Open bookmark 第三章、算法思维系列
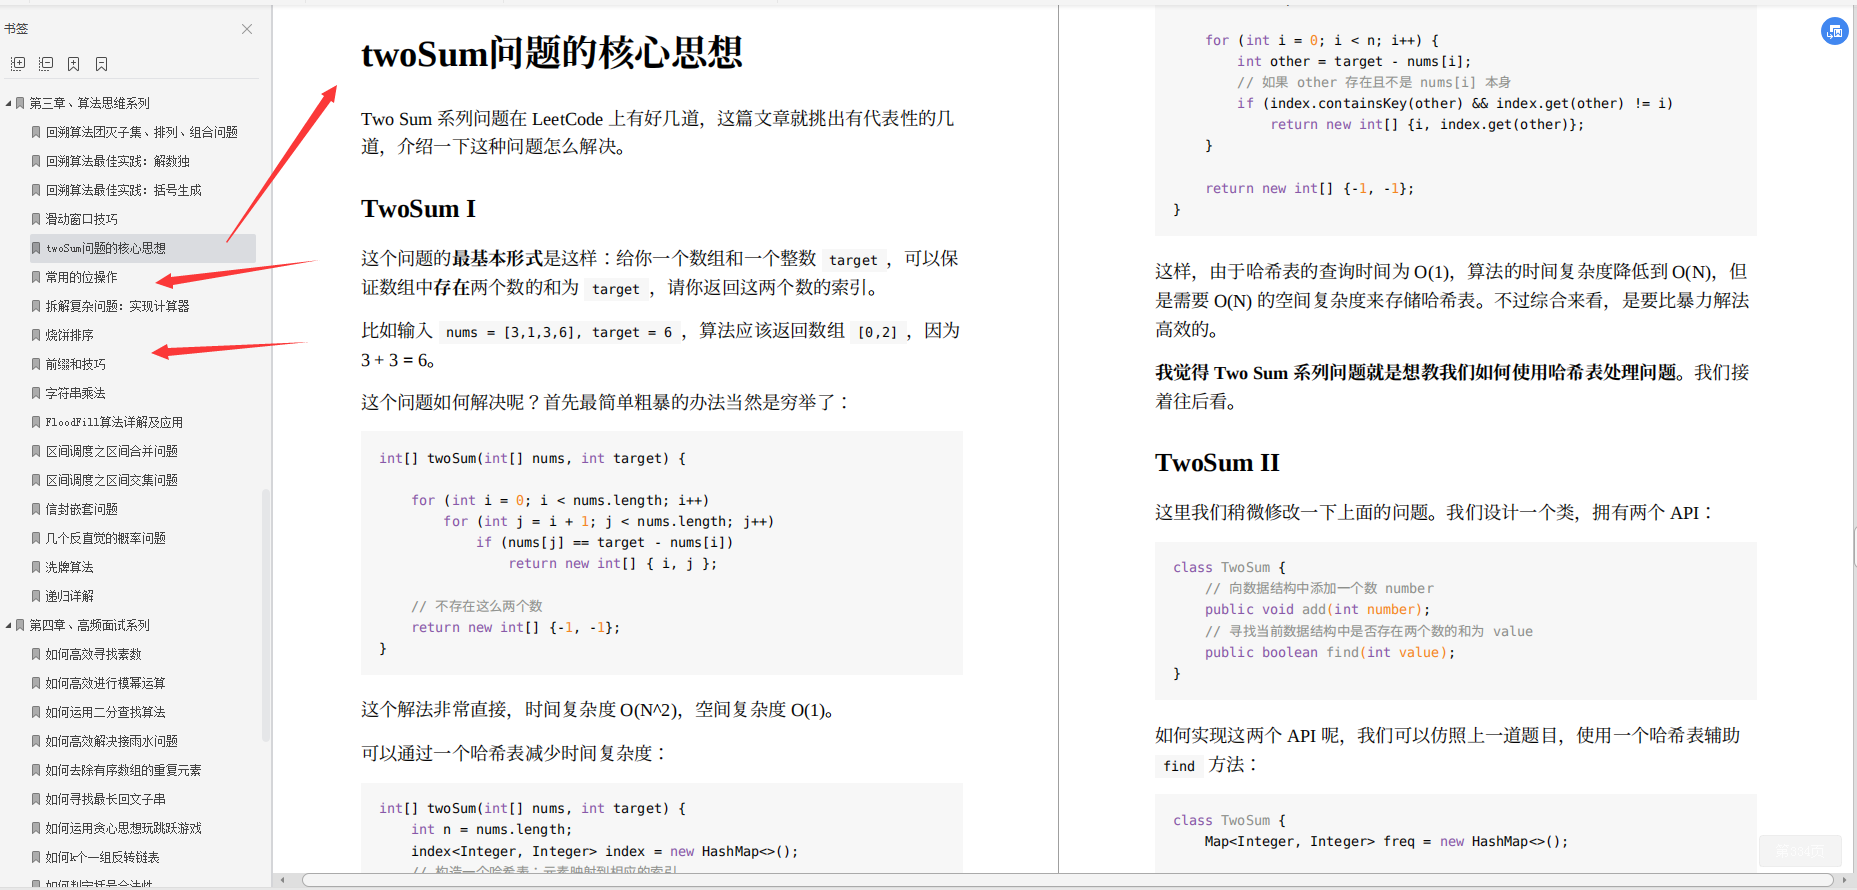This screenshot has height=890, width=1857. point(89,103)
